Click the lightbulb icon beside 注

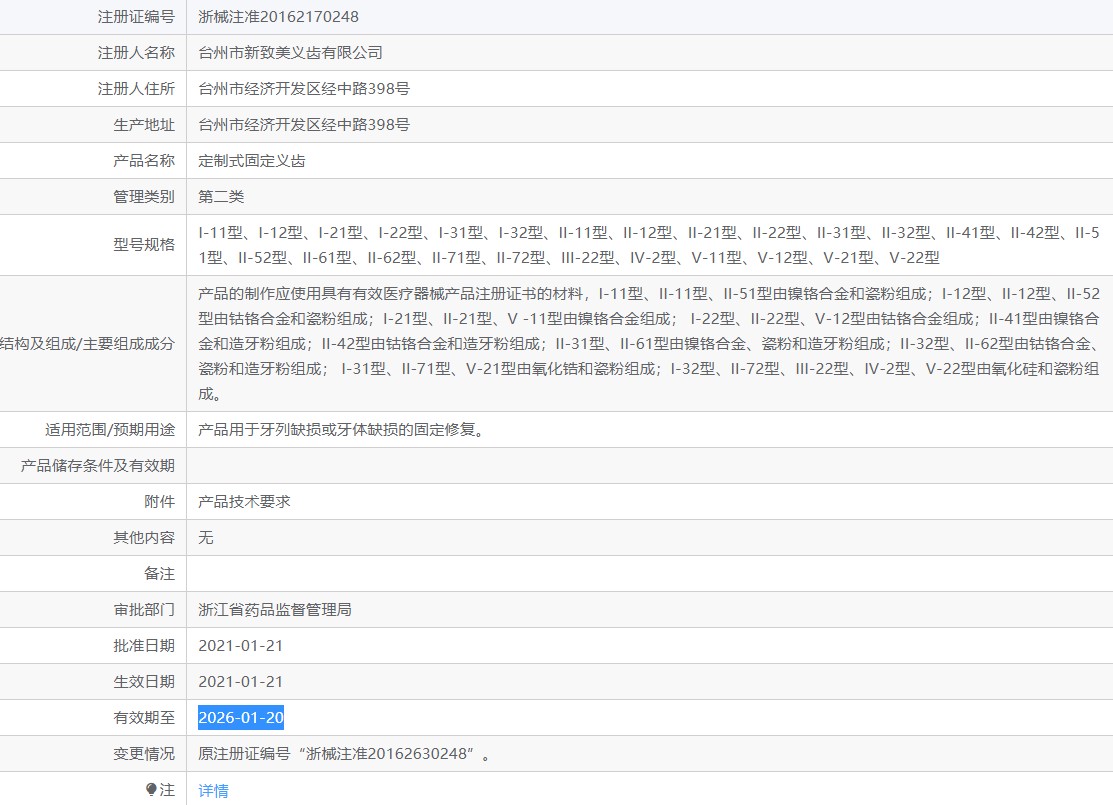coord(150,789)
